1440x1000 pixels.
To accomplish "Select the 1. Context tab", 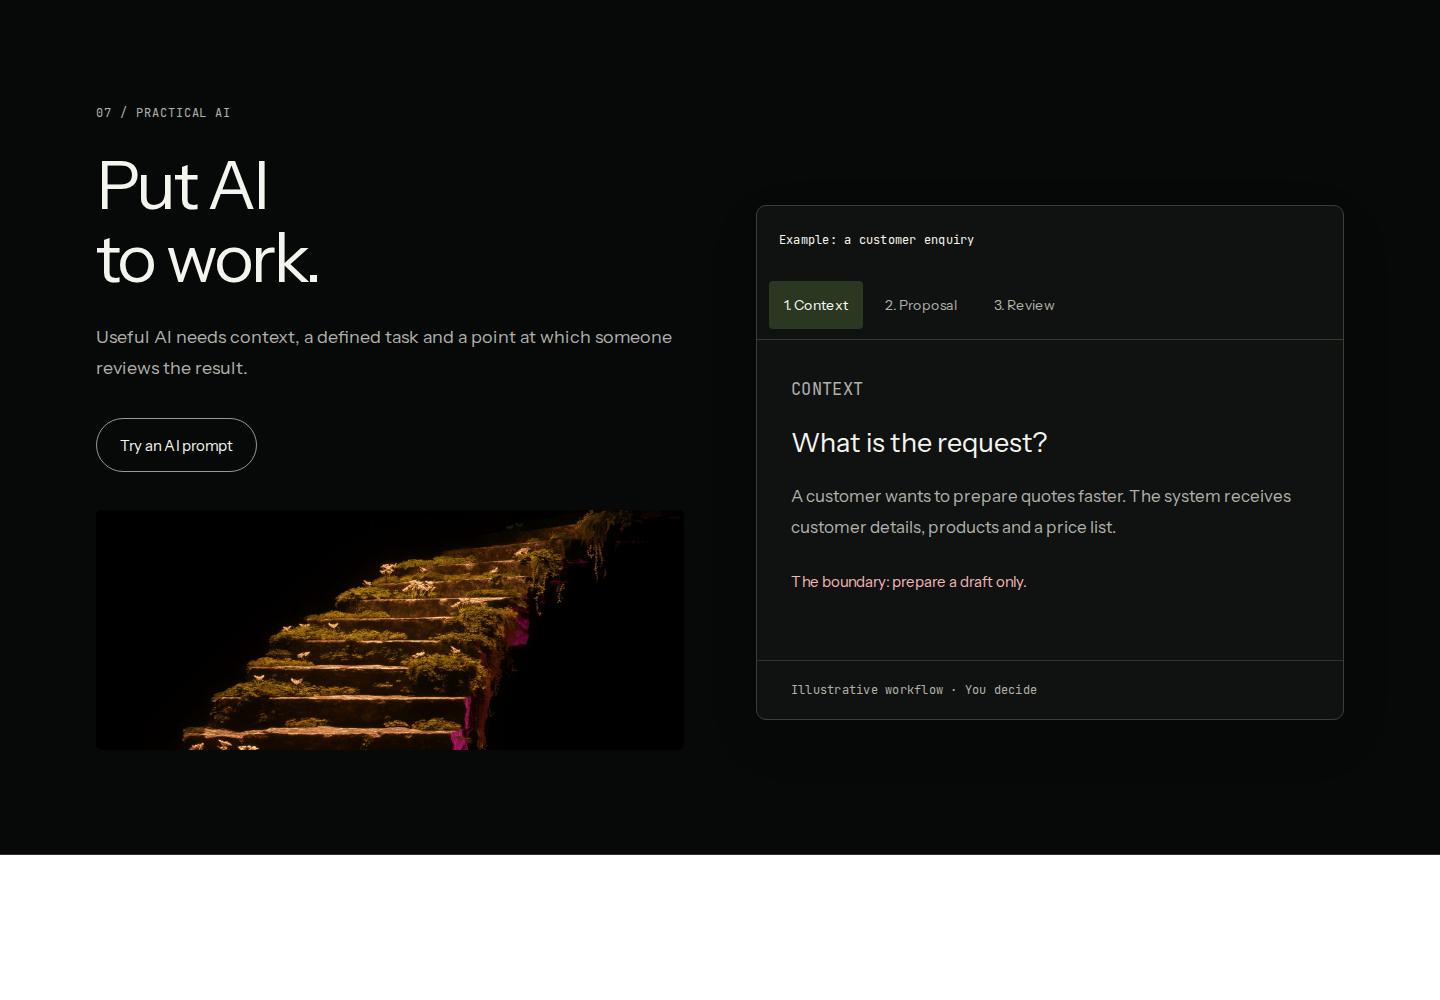I will pos(816,305).
